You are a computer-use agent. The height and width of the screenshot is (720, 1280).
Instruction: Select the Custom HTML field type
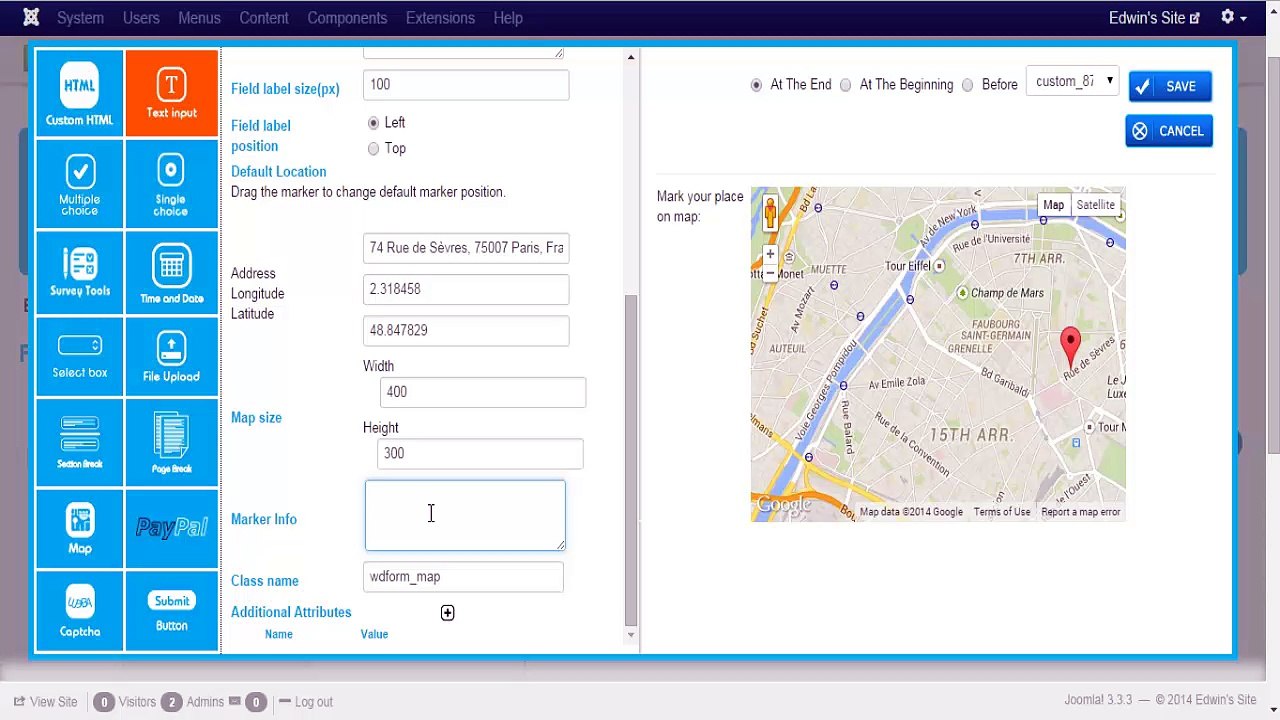coord(79,93)
